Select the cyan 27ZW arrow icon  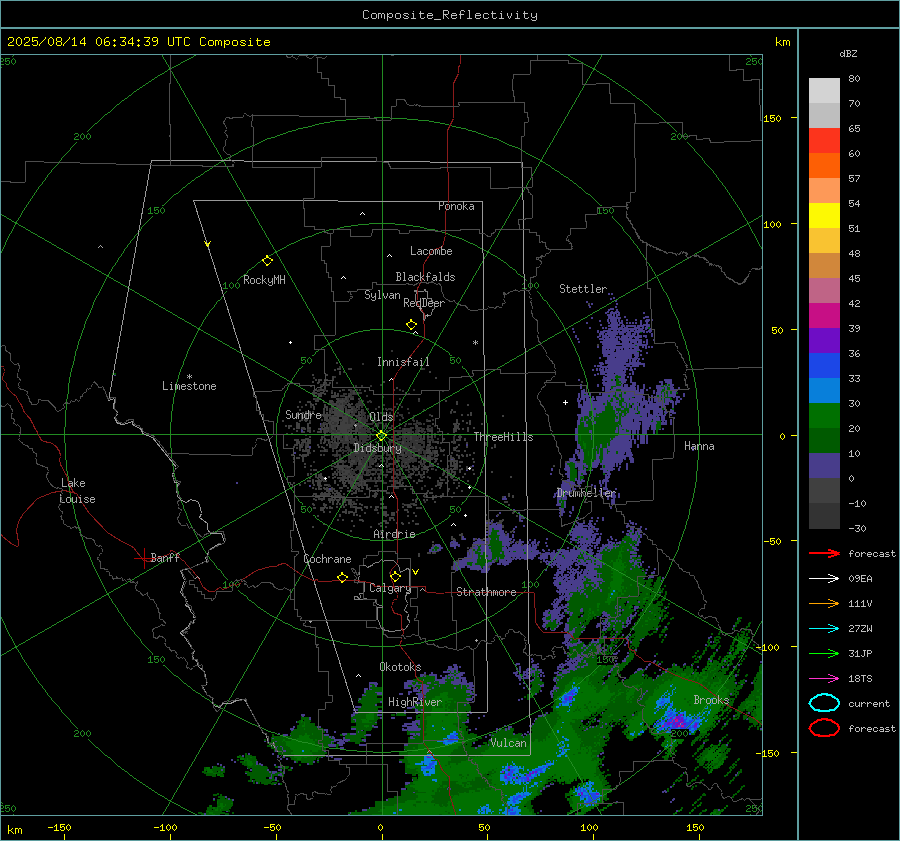coord(824,629)
